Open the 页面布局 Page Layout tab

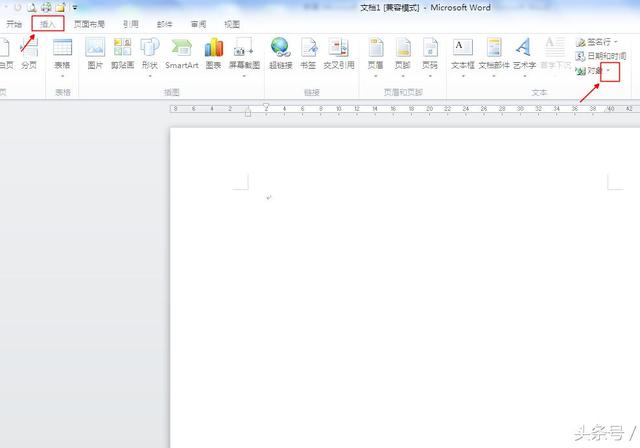pos(89,23)
